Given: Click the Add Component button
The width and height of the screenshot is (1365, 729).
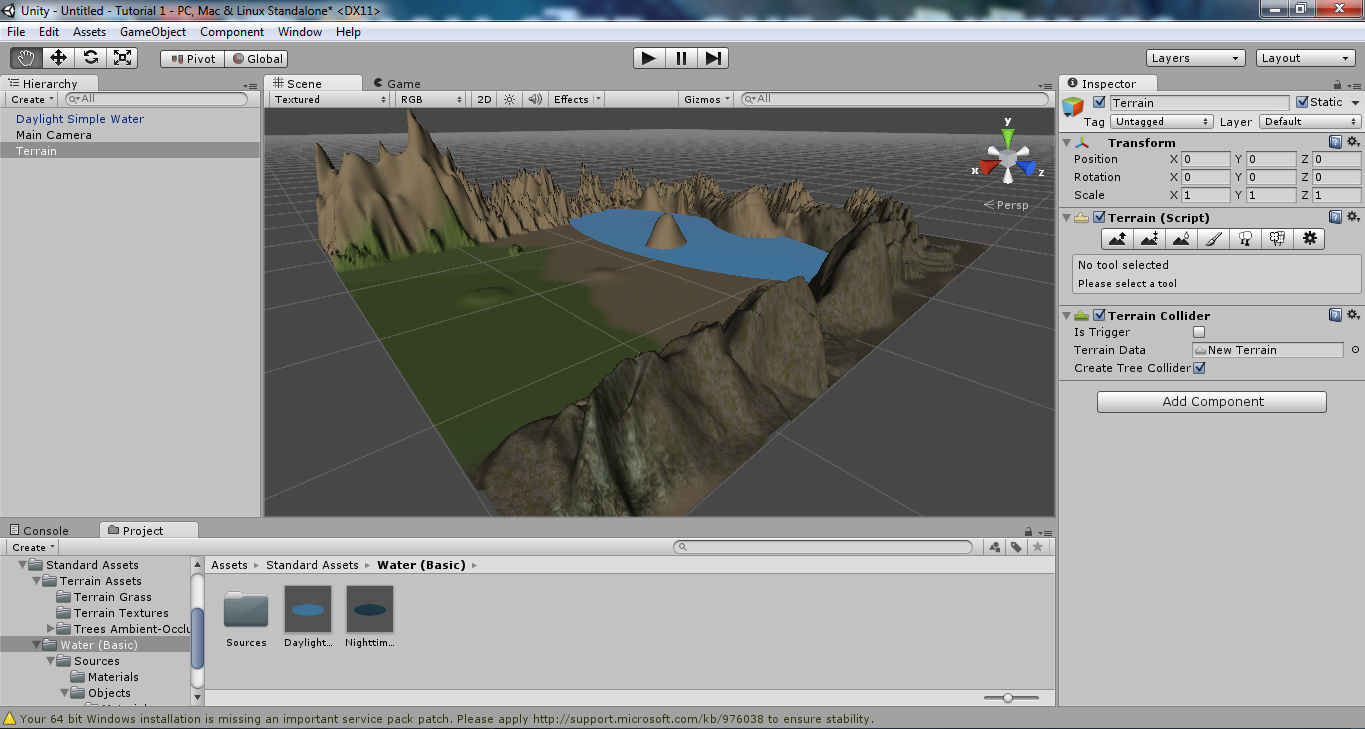Looking at the screenshot, I should (x=1211, y=401).
